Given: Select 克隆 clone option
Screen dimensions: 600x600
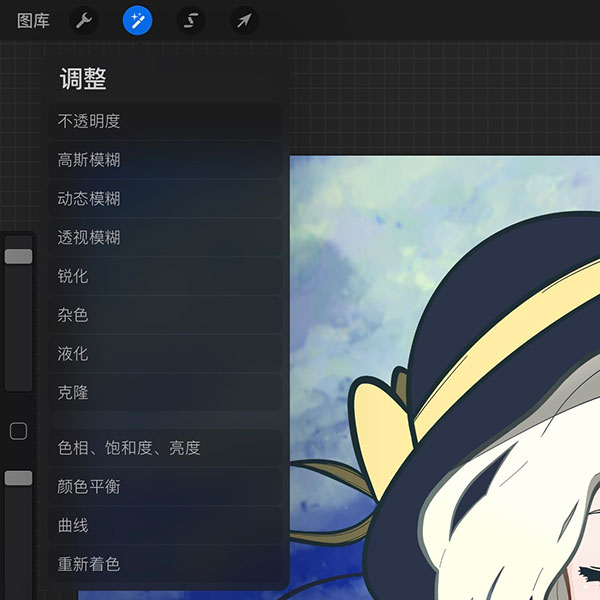Looking at the screenshot, I should tap(165, 393).
